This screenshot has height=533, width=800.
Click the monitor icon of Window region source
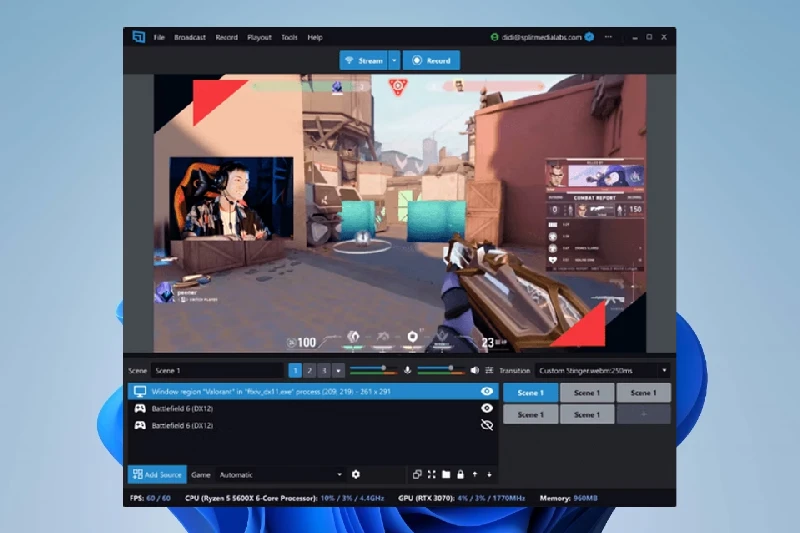click(x=140, y=391)
